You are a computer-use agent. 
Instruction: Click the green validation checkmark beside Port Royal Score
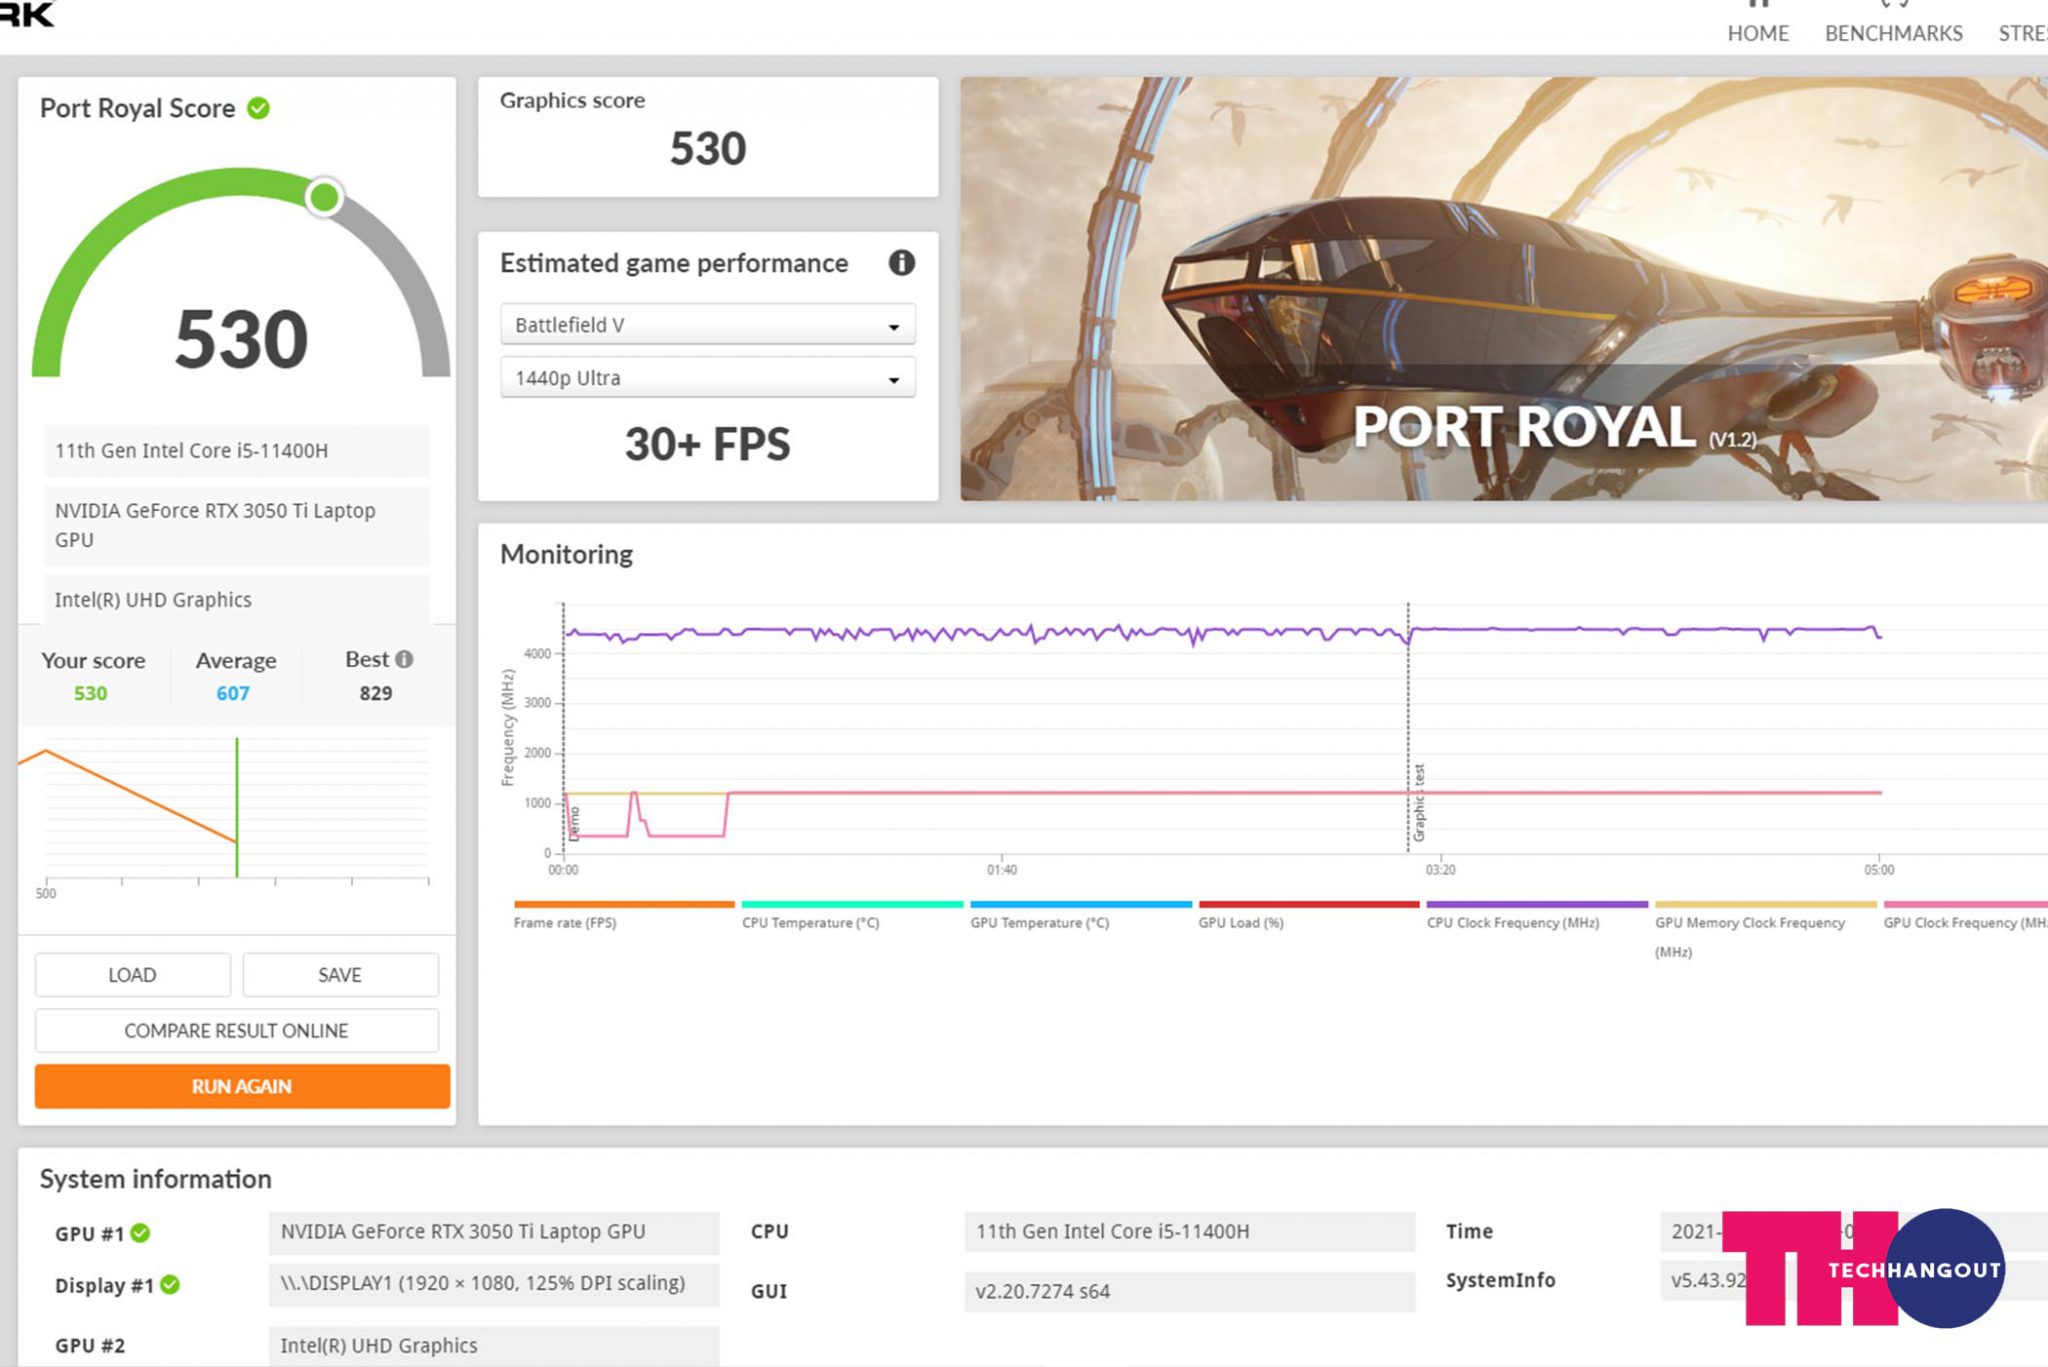(258, 108)
